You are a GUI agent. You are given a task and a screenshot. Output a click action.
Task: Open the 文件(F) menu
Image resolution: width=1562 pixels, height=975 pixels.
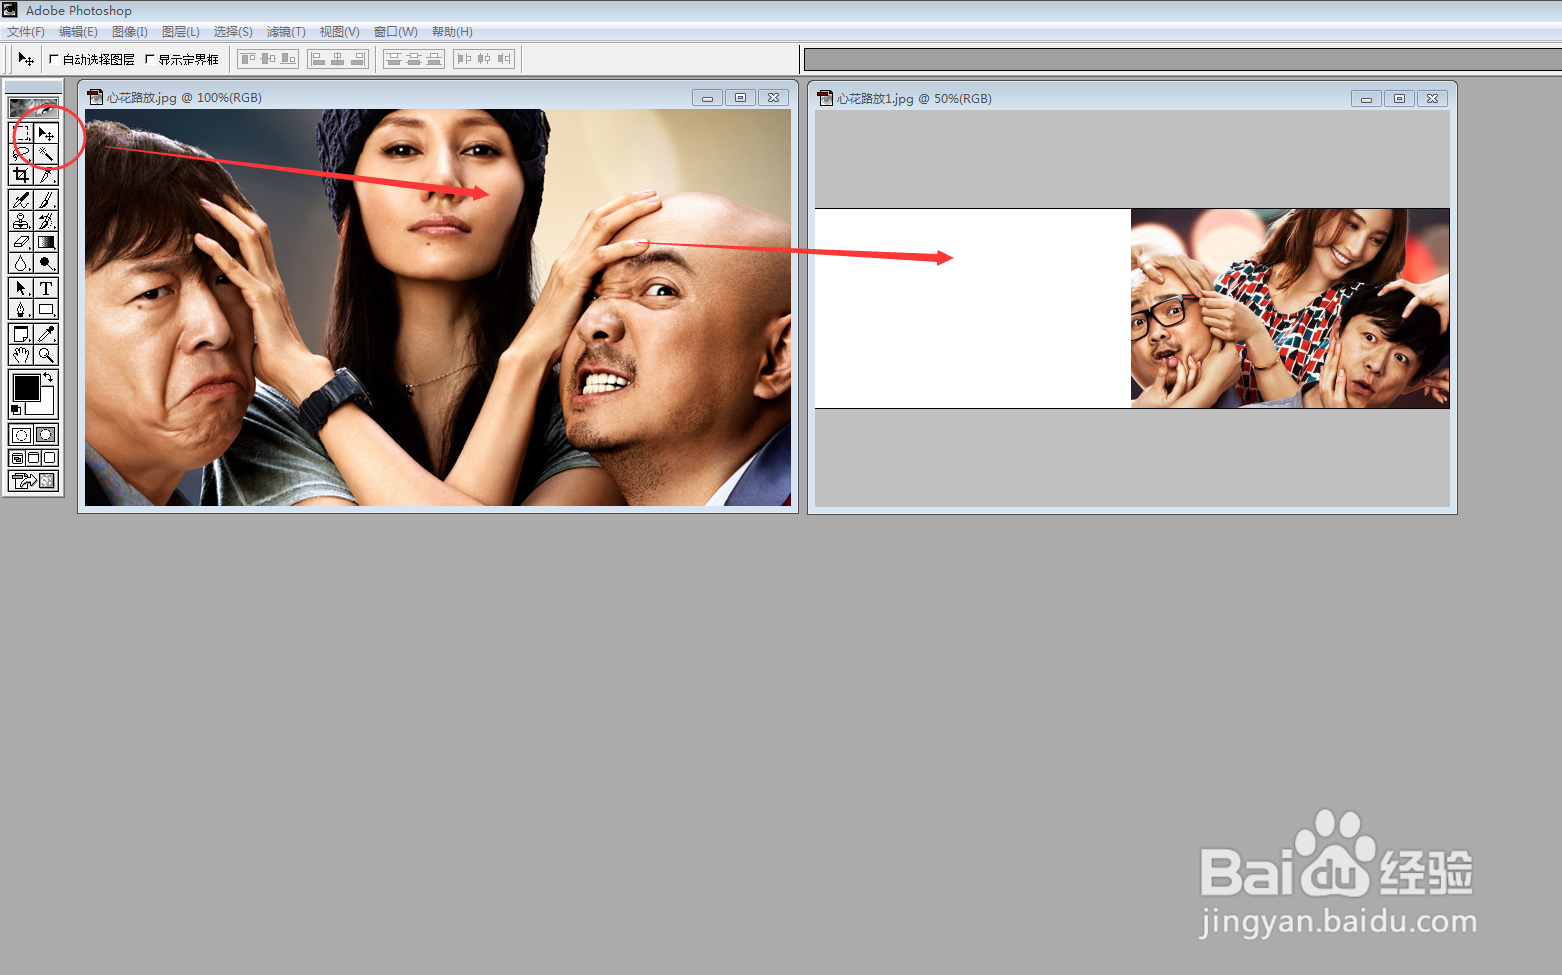click(26, 32)
